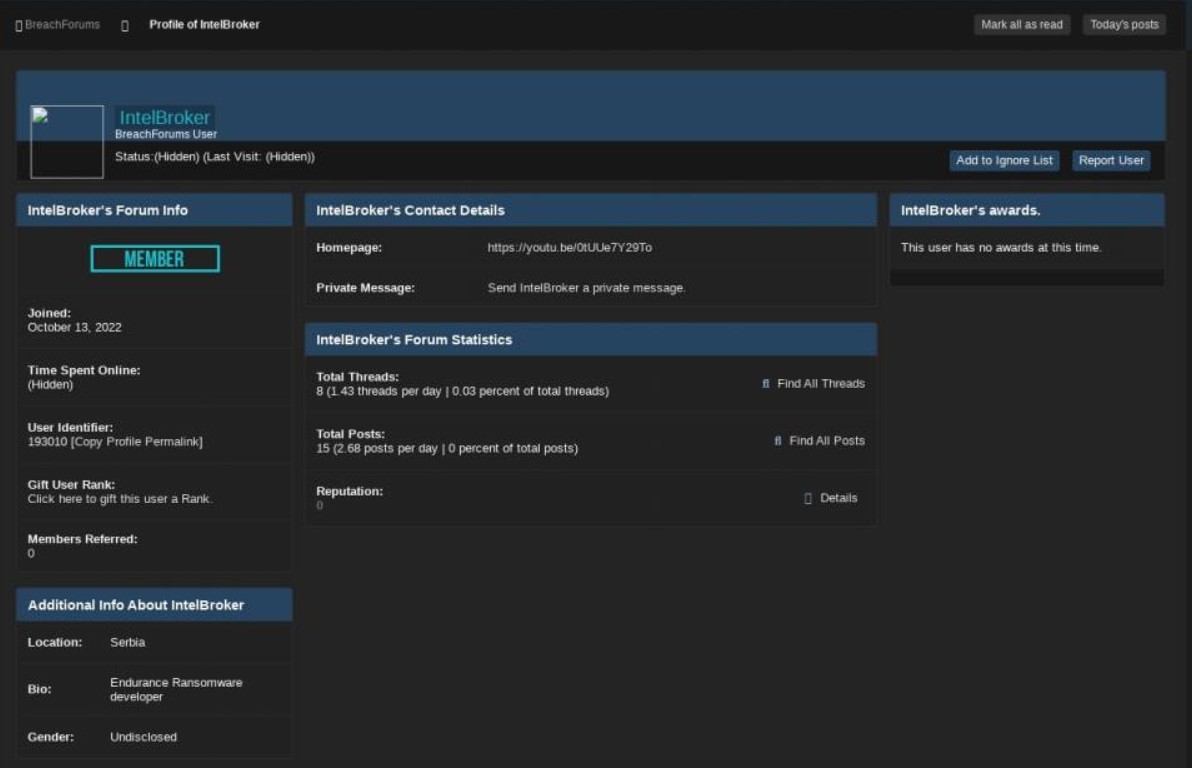Click the MEMBER rank badge
This screenshot has width=1192, height=768.
[155, 259]
